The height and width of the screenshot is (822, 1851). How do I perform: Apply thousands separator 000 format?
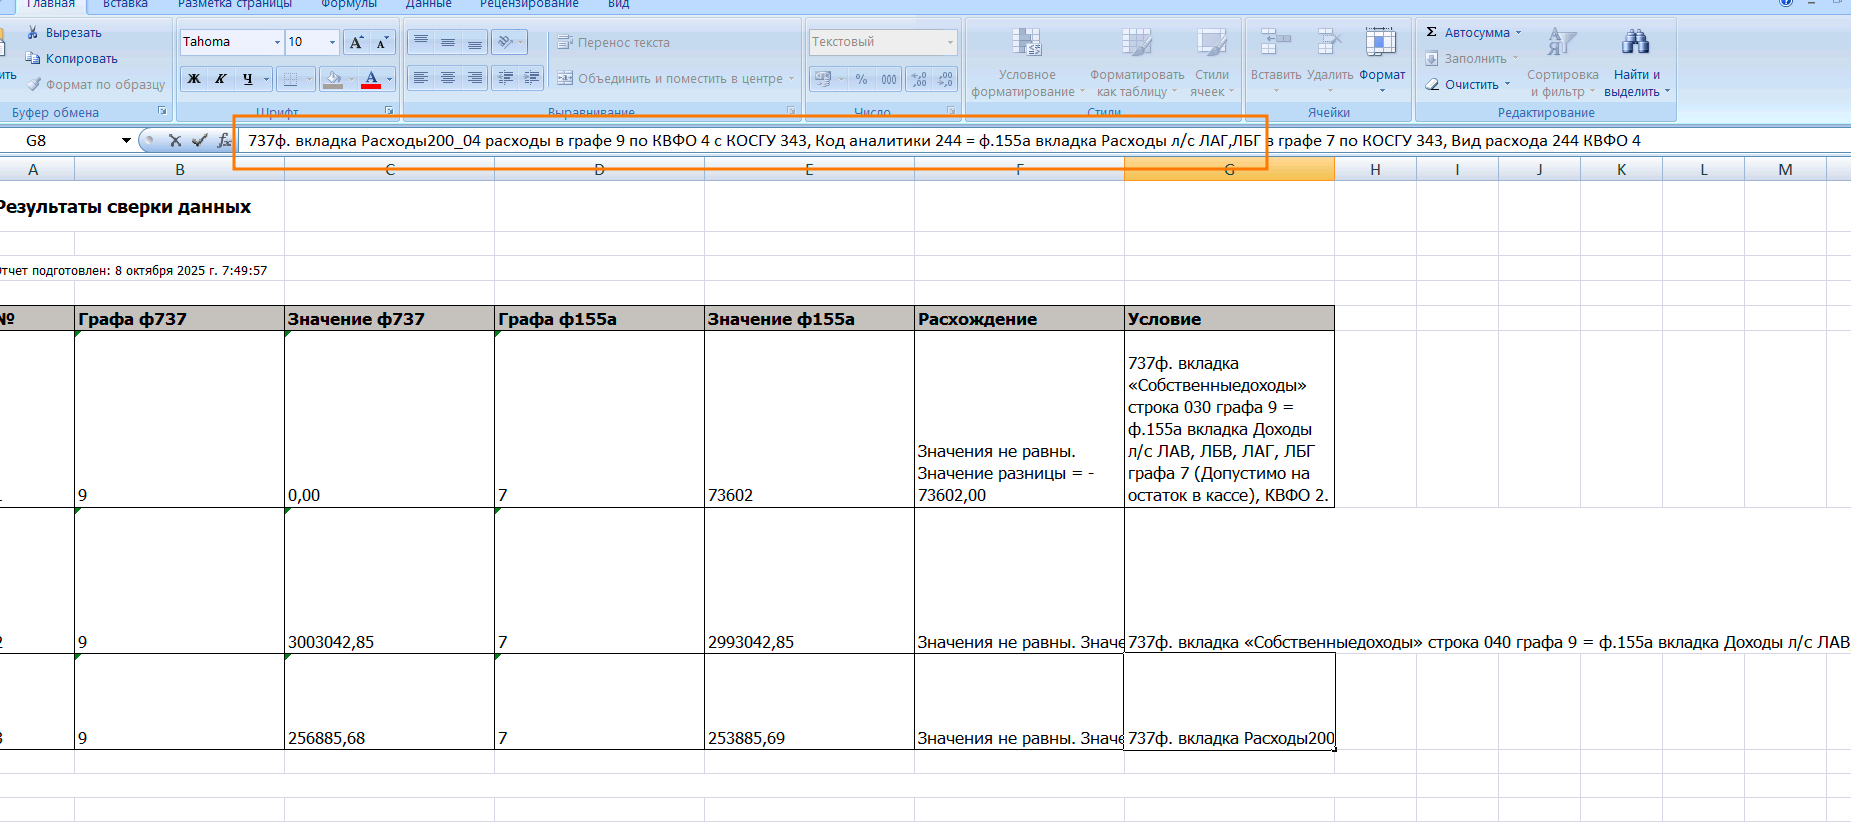click(x=888, y=79)
